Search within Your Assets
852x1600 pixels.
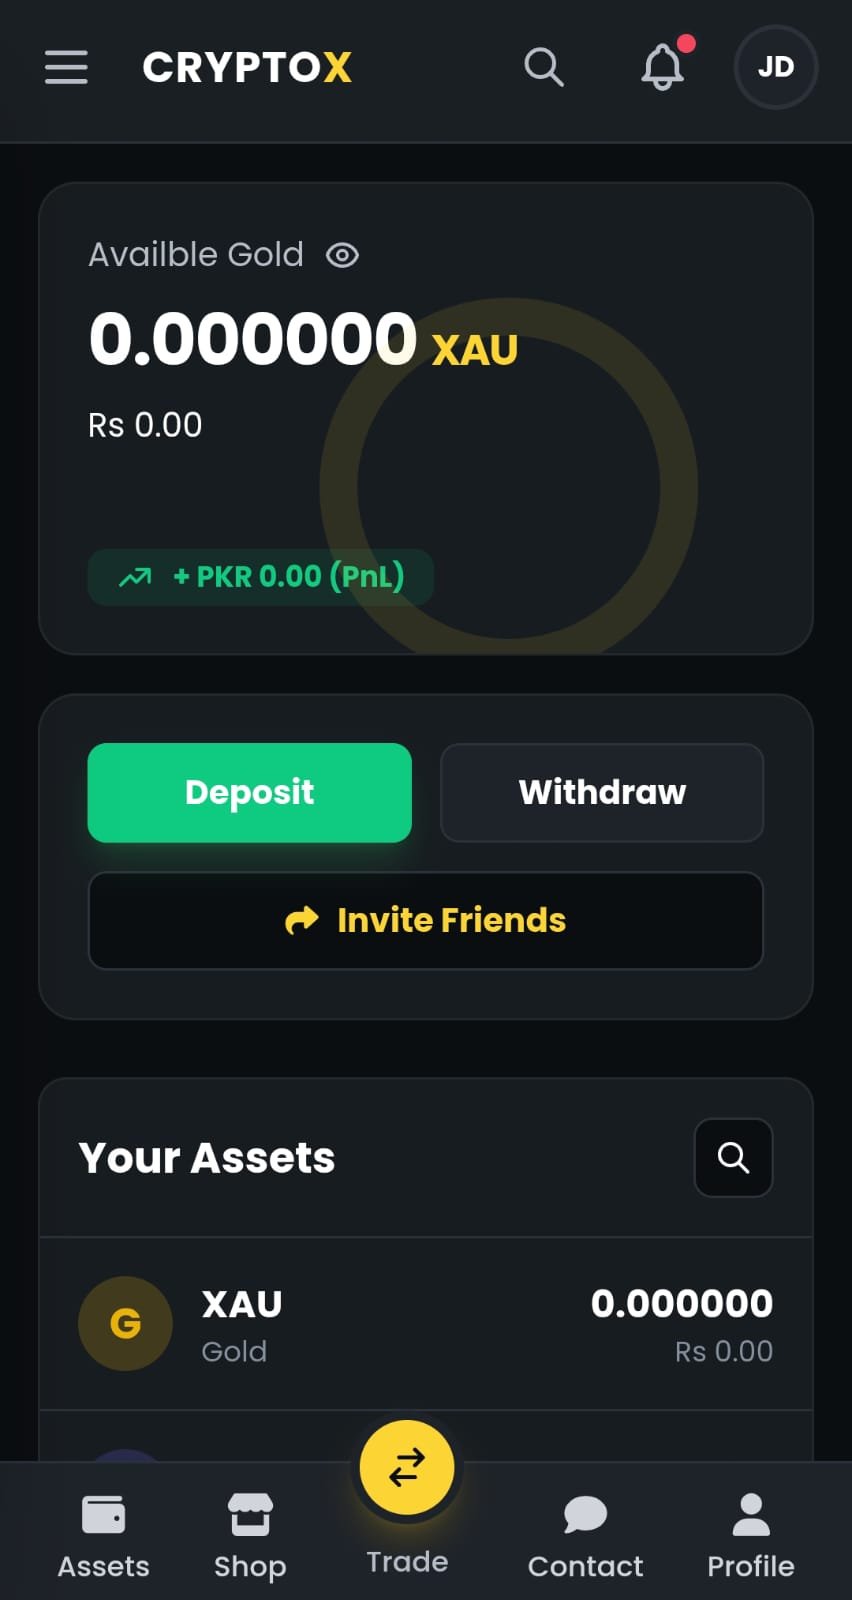733,1157
